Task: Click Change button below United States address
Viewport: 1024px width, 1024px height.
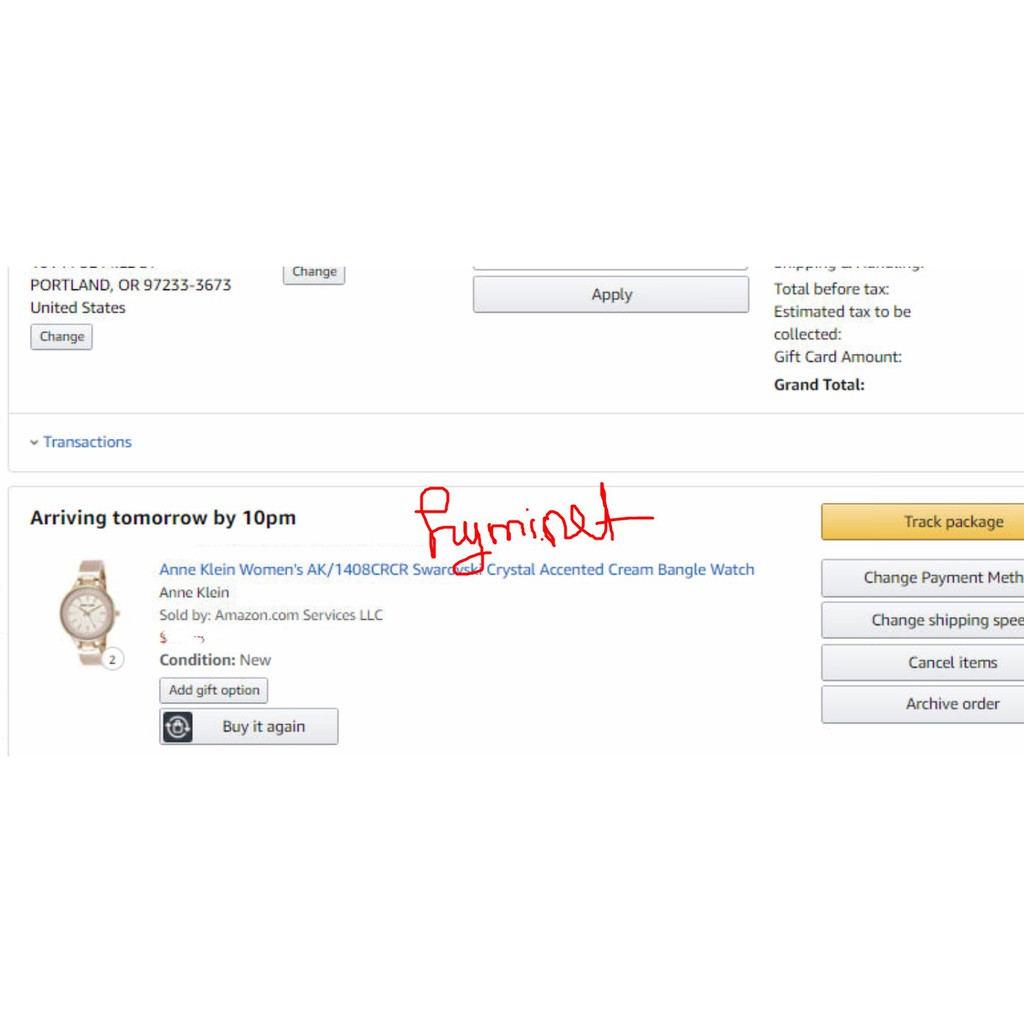Action: (x=61, y=337)
